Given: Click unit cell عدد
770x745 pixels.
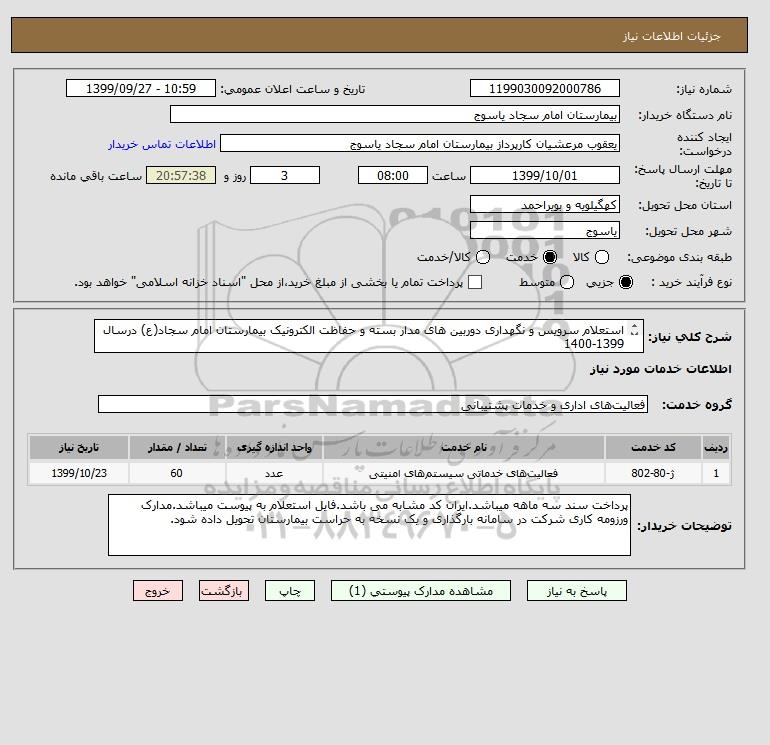Looking at the screenshot, I should 274,473.
